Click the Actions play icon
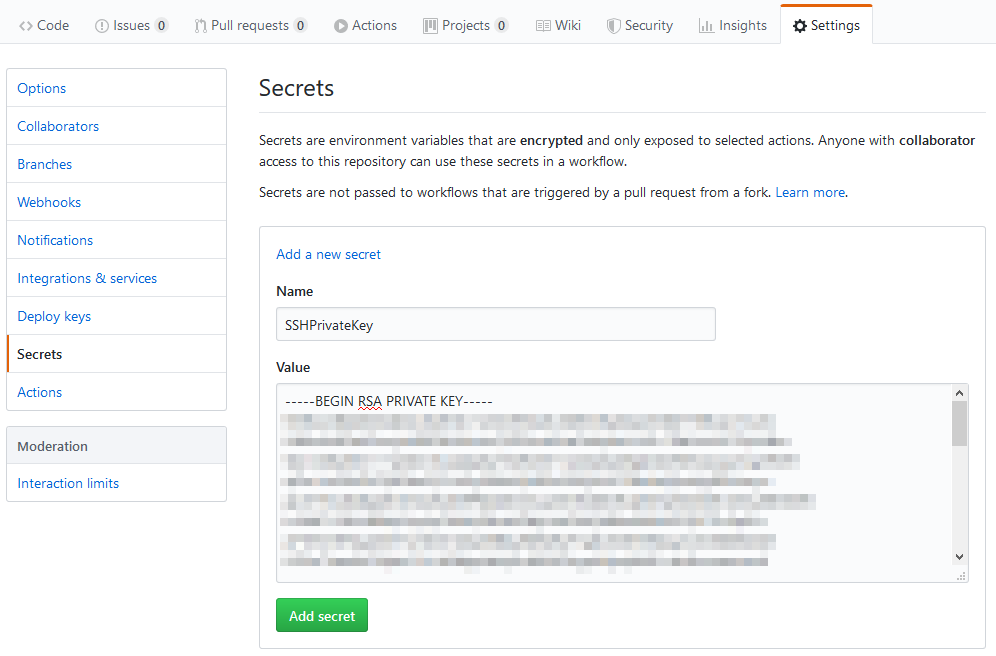Image resolution: width=996 pixels, height=656 pixels. pyautogui.click(x=341, y=26)
